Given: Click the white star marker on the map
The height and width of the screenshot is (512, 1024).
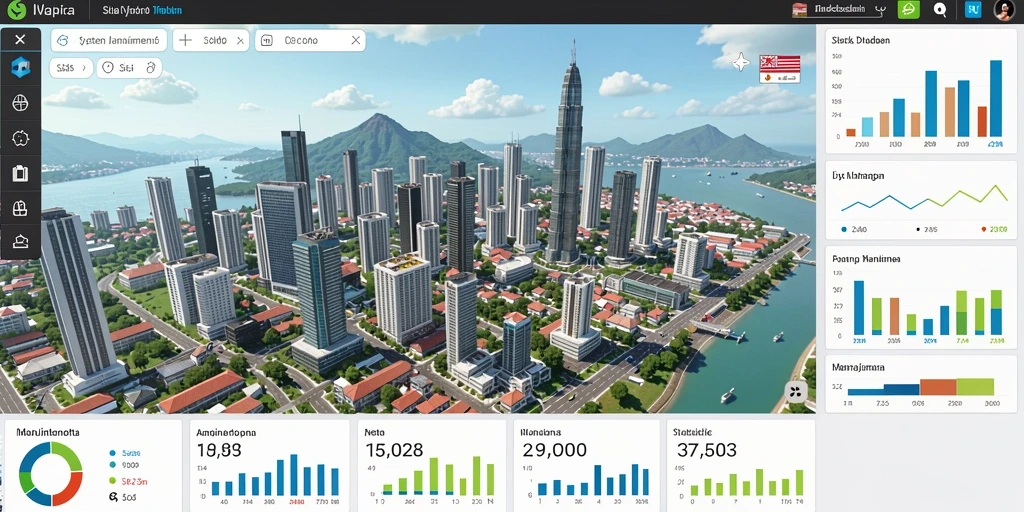Looking at the screenshot, I should pos(741,63).
